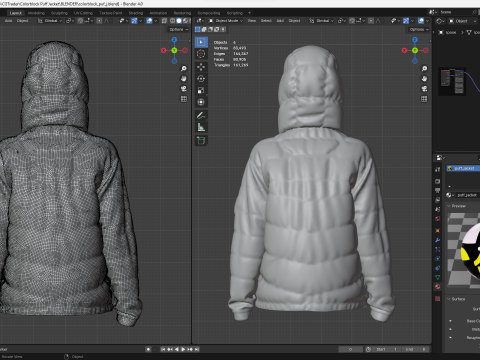The height and width of the screenshot is (360, 480).
Task: Open material browse dropdown beside puff jacket
Action: tap(450, 195)
